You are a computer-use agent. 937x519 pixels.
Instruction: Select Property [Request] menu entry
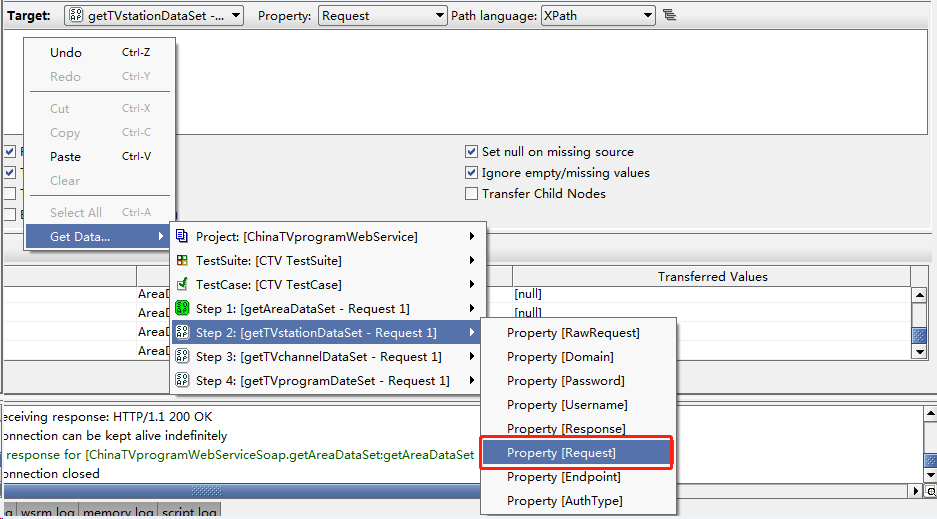tap(577, 453)
